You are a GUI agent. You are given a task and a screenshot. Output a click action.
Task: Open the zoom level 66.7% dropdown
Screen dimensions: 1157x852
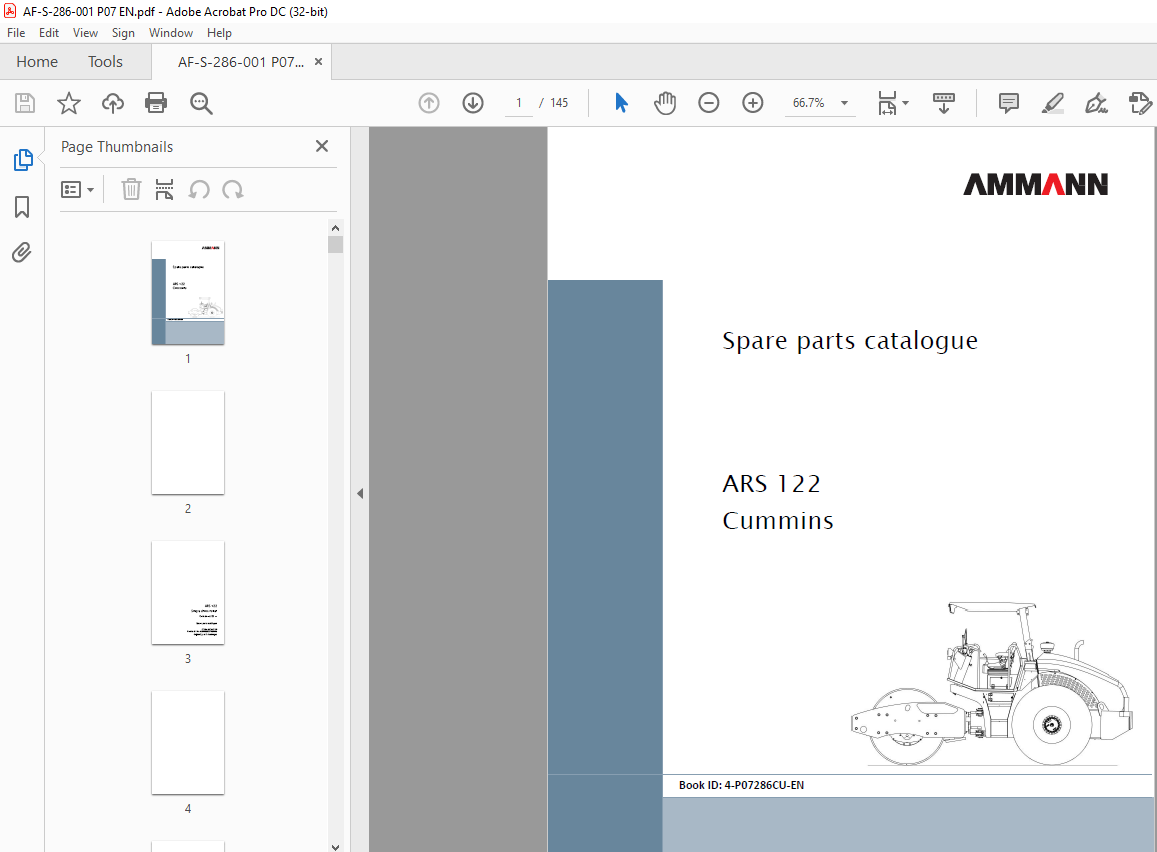(x=844, y=103)
